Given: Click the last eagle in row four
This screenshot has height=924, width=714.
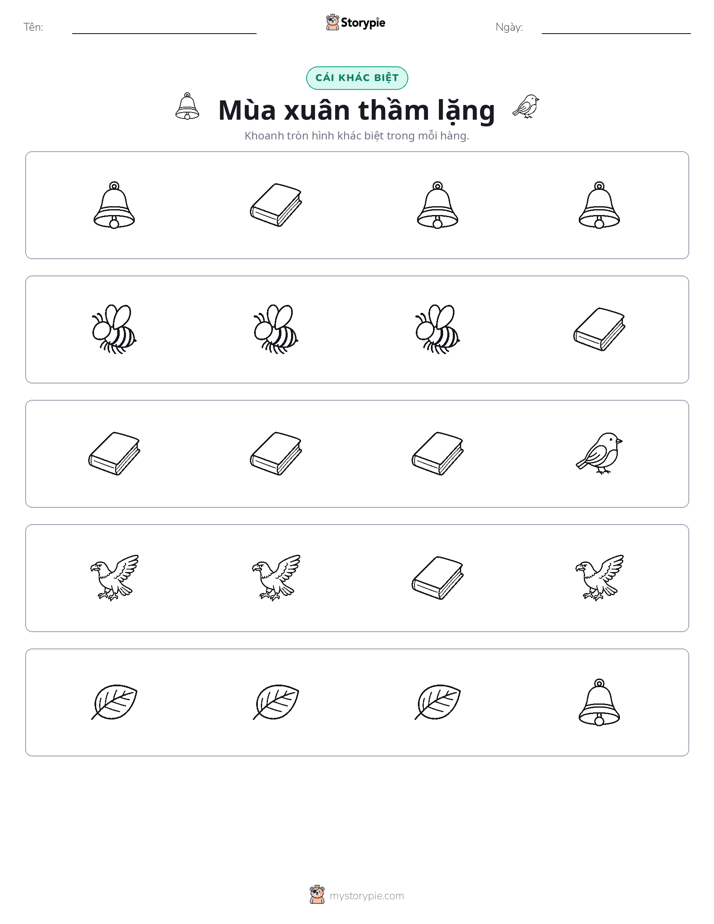Looking at the screenshot, I should [x=599, y=578].
